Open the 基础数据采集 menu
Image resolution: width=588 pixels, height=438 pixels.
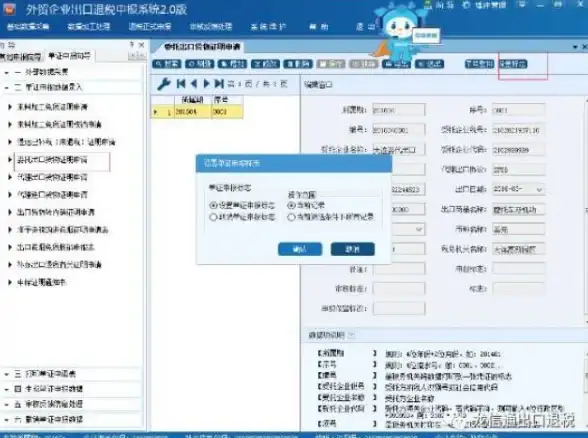coord(28,27)
